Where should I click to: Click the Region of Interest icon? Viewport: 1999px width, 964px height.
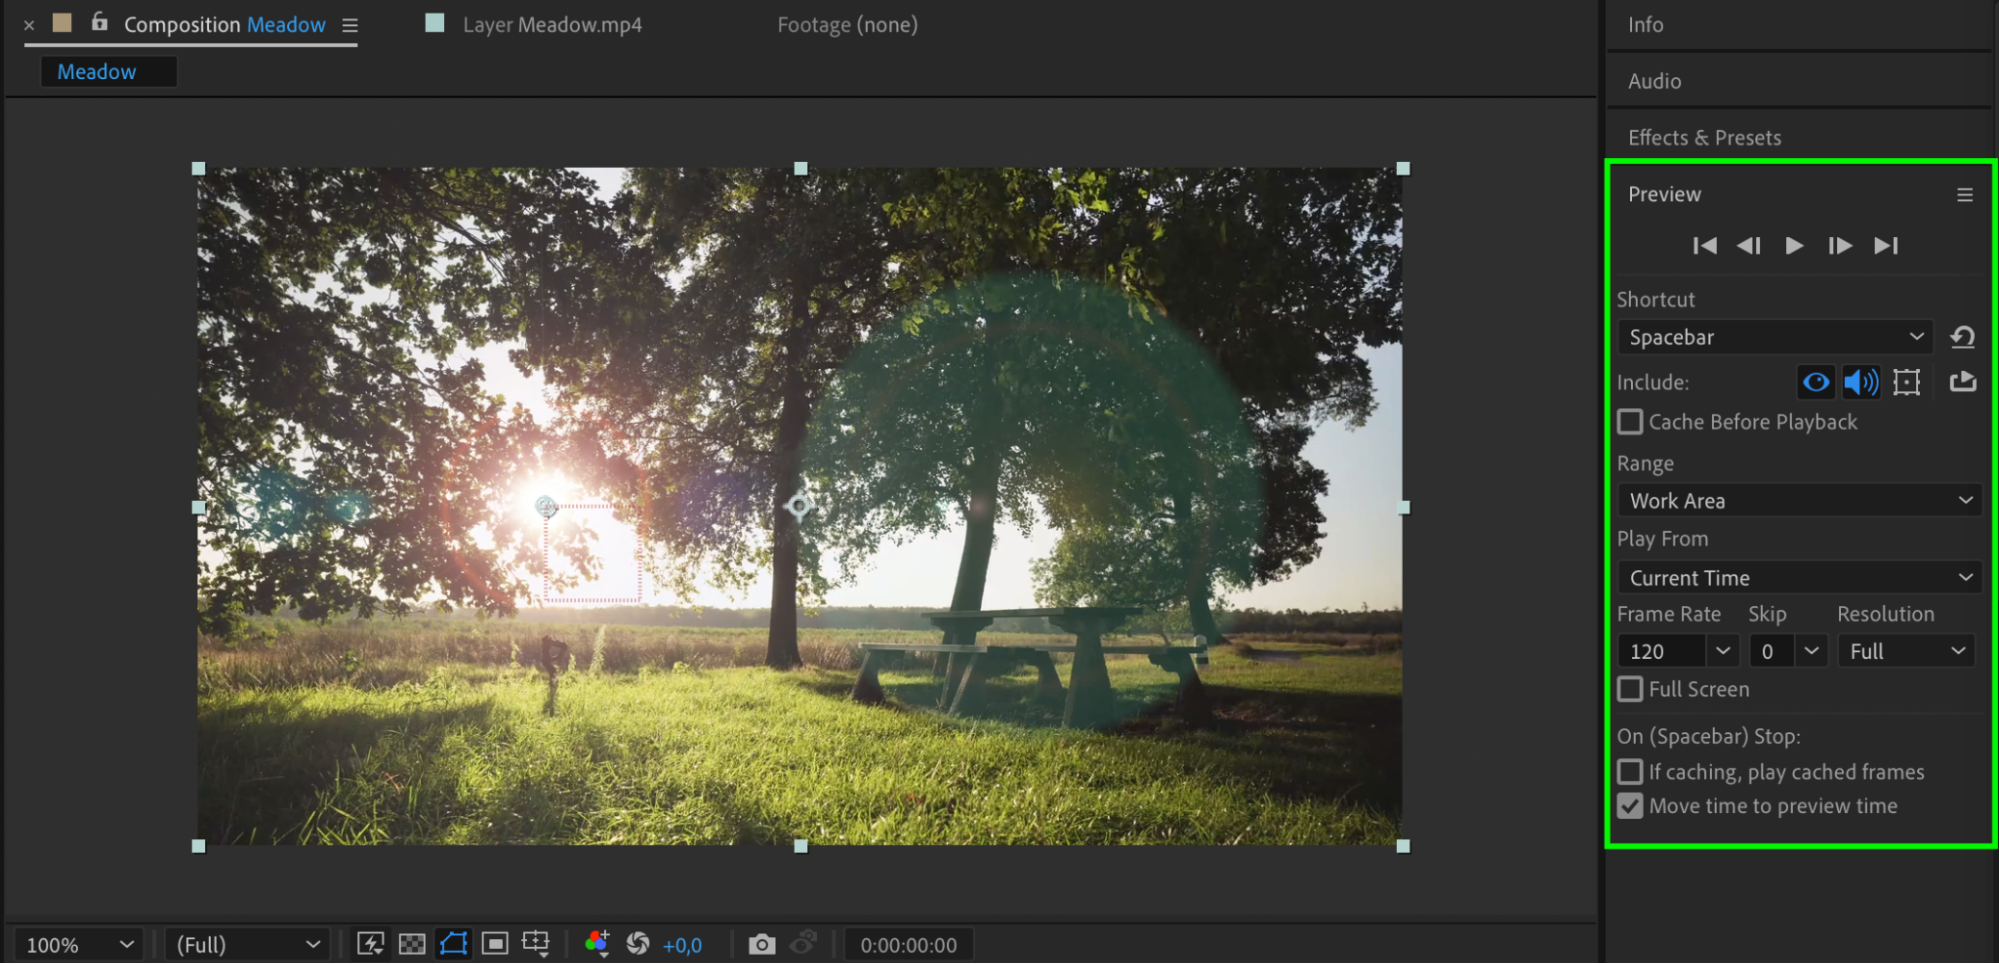coord(495,944)
